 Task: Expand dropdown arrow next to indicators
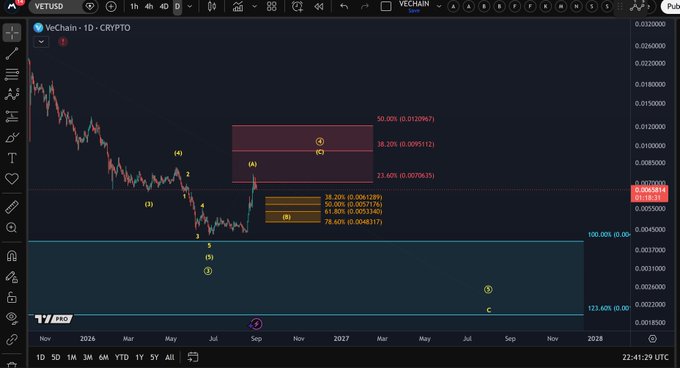[x=255, y=7]
